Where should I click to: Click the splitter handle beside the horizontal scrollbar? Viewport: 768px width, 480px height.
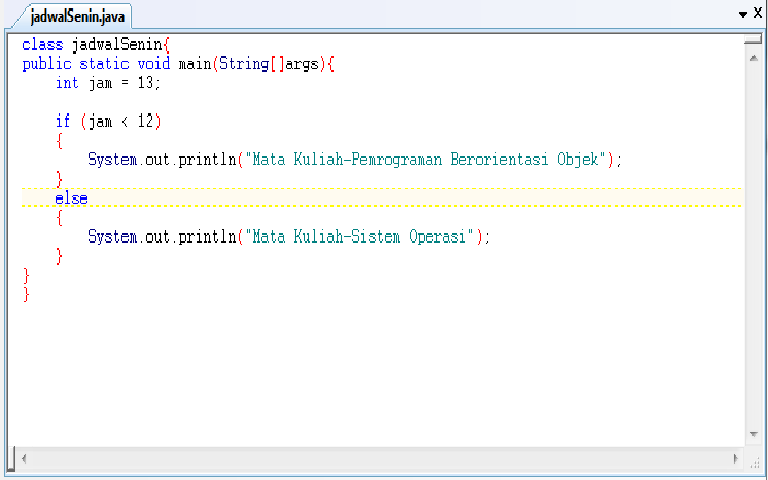13,458
